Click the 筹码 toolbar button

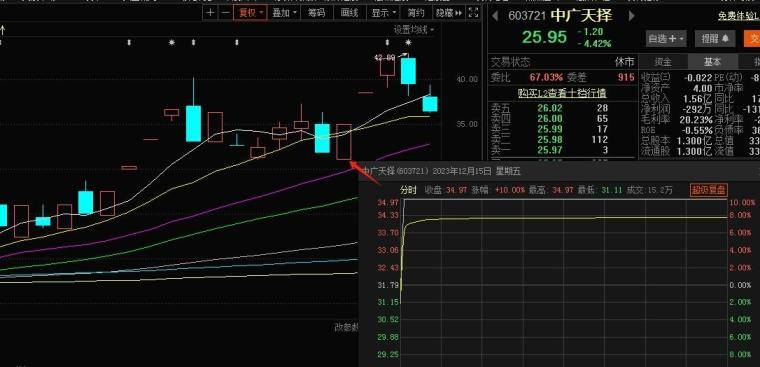[317, 13]
